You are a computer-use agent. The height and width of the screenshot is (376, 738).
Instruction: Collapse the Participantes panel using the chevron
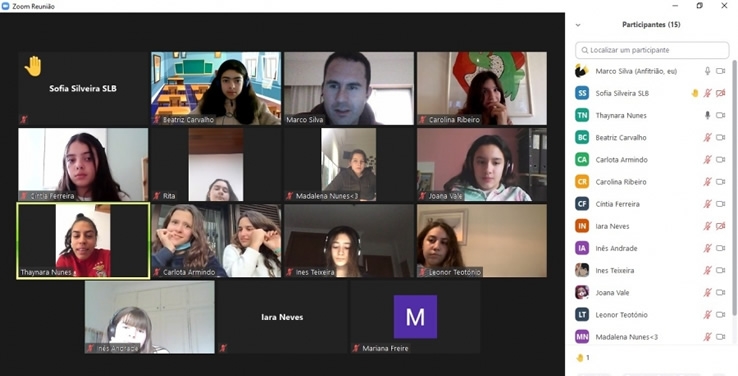point(578,25)
